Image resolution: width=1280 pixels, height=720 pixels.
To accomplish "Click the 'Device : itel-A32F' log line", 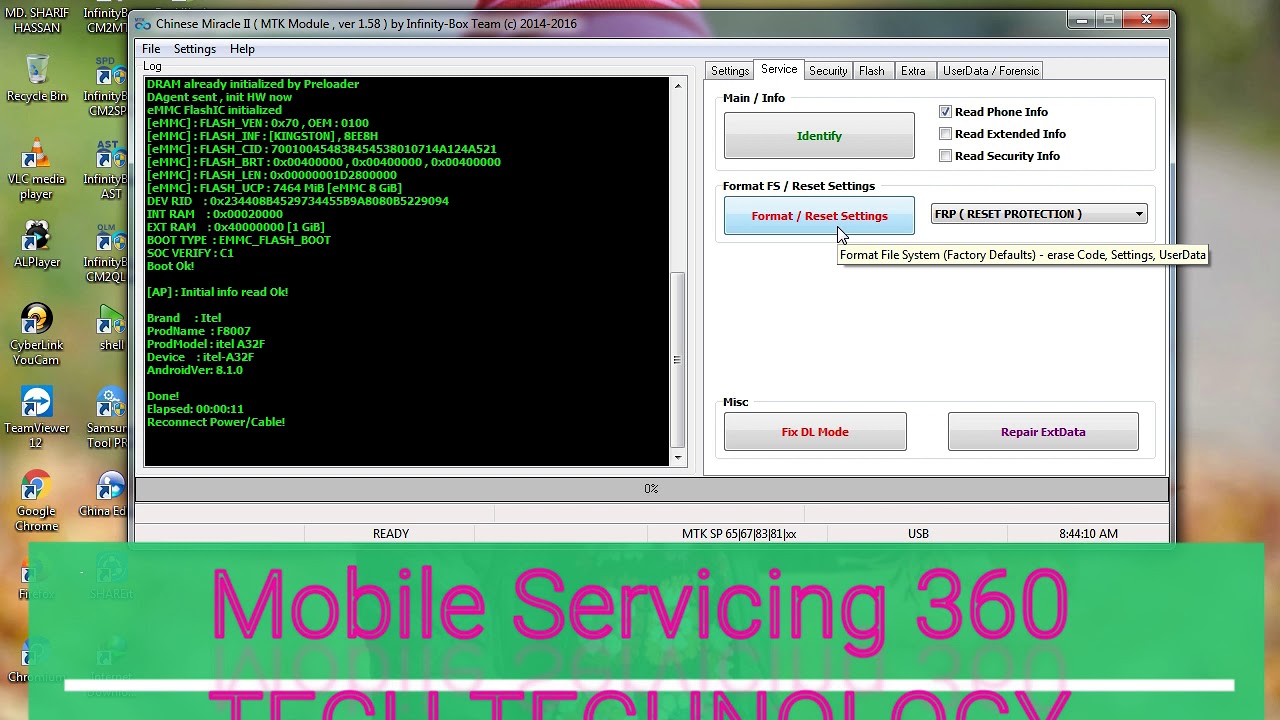I will [x=200, y=357].
